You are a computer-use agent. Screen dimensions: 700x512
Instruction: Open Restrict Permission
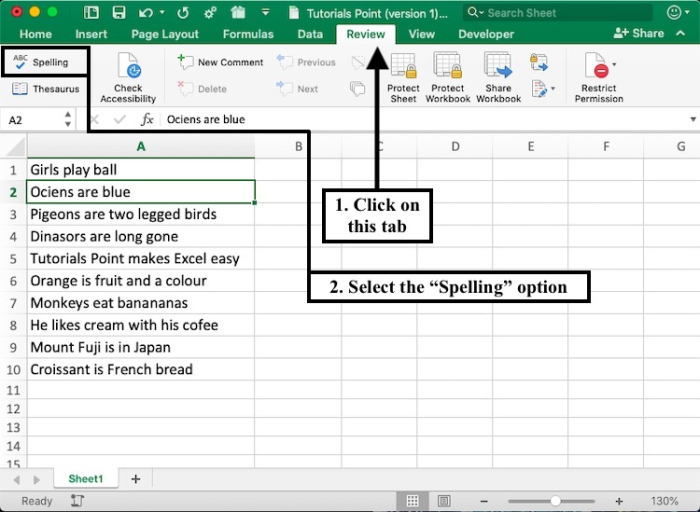pyautogui.click(x=599, y=78)
